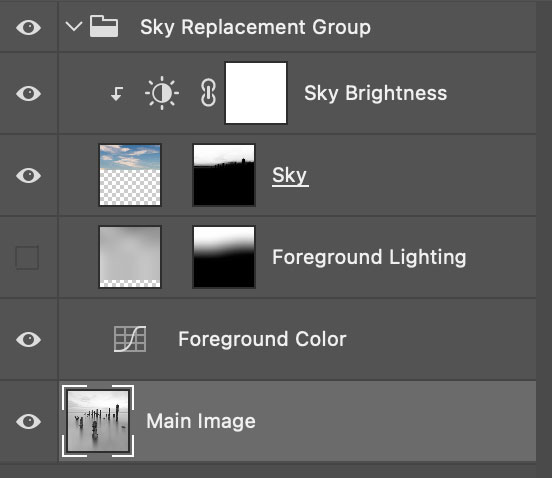Open the Brightness/Contrast adjustment icon
The height and width of the screenshot is (478, 552).
162,93
